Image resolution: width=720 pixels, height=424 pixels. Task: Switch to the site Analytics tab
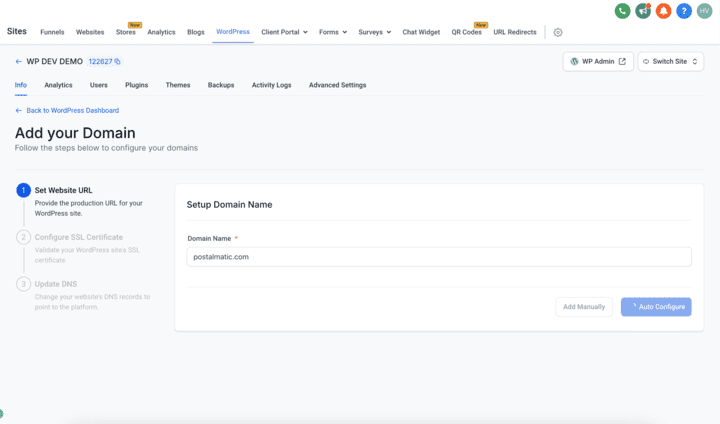tap(58, 85)
